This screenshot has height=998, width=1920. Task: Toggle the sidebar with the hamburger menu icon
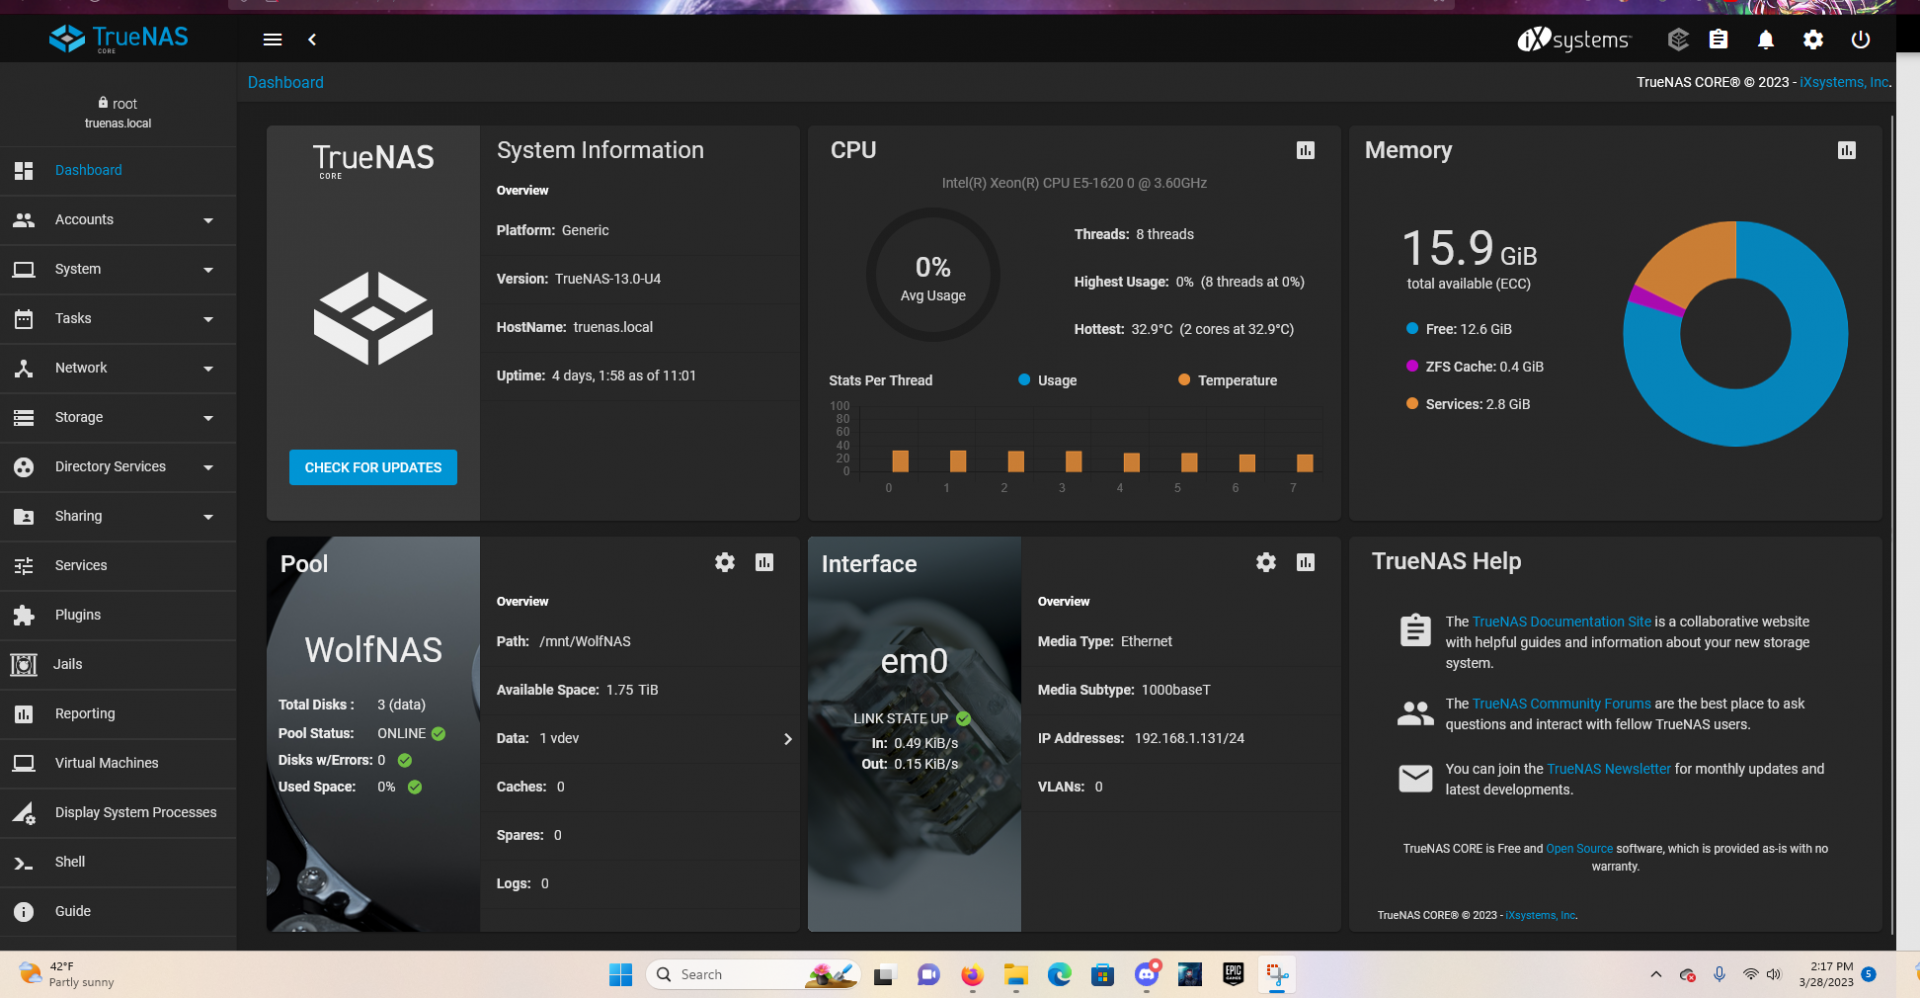pos(272,39)
